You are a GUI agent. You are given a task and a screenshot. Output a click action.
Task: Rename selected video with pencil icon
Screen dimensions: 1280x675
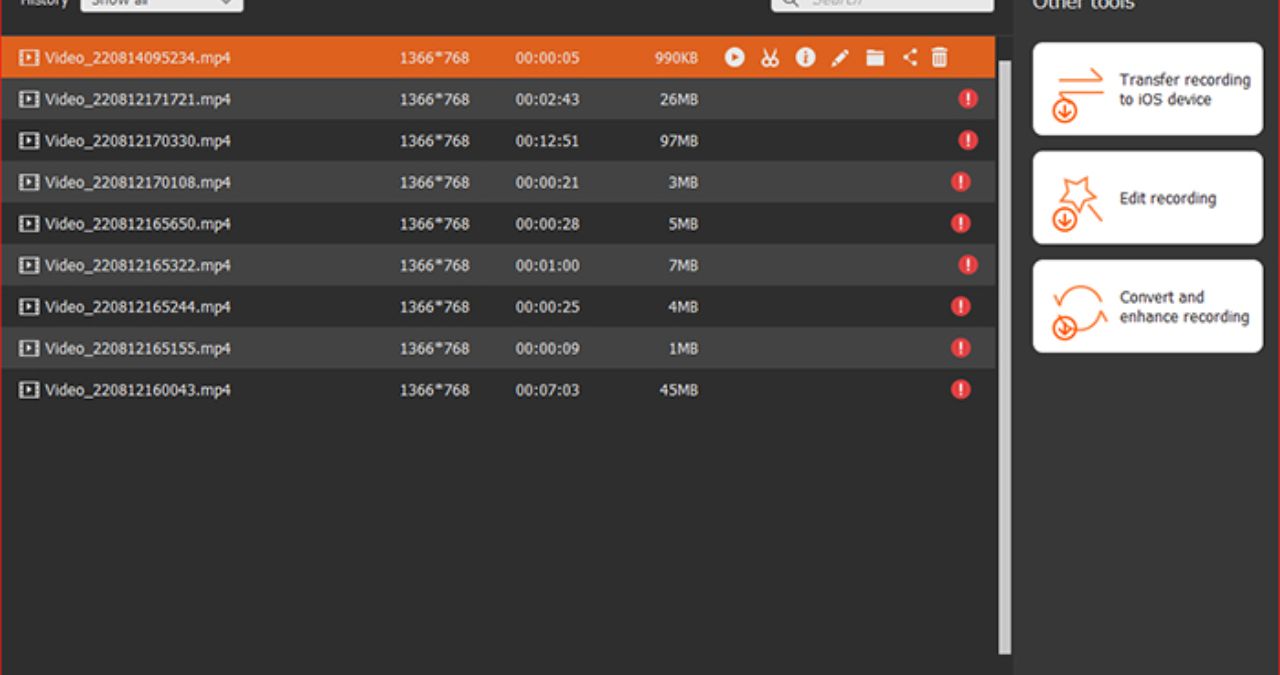point(840,58)
